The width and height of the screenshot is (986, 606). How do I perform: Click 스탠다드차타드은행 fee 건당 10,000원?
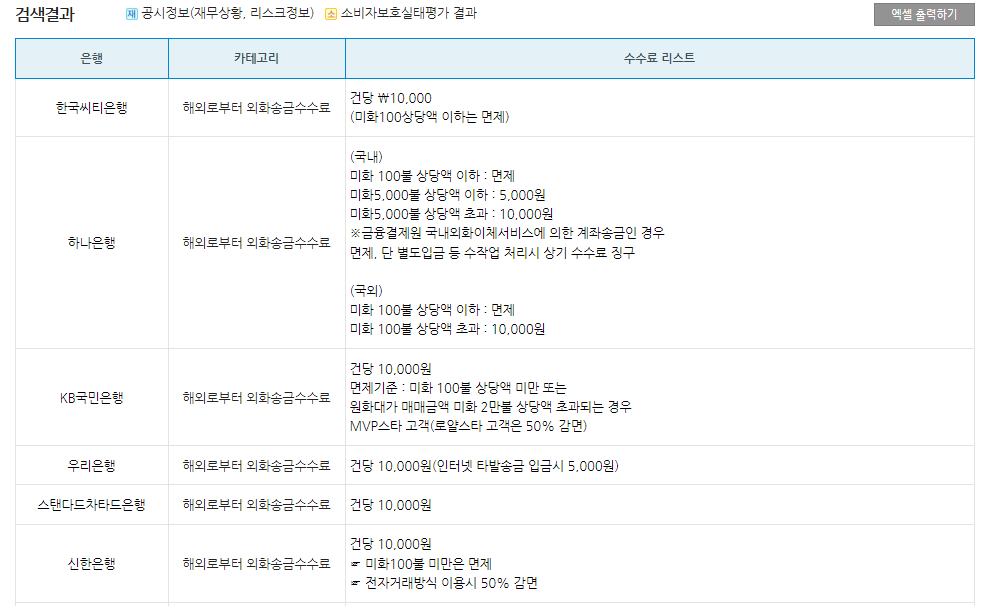(391, 505)
